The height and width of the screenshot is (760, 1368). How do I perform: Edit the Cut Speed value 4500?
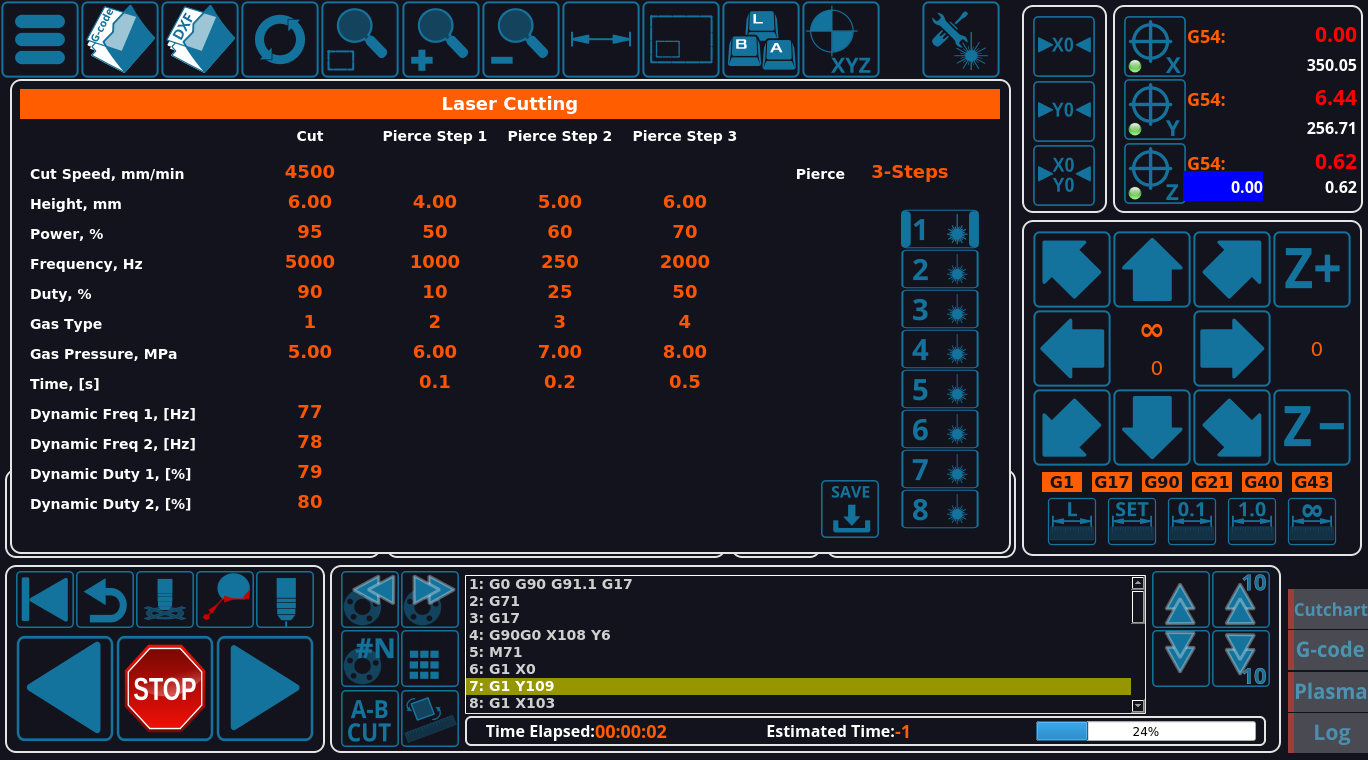(x=310, y=172)
